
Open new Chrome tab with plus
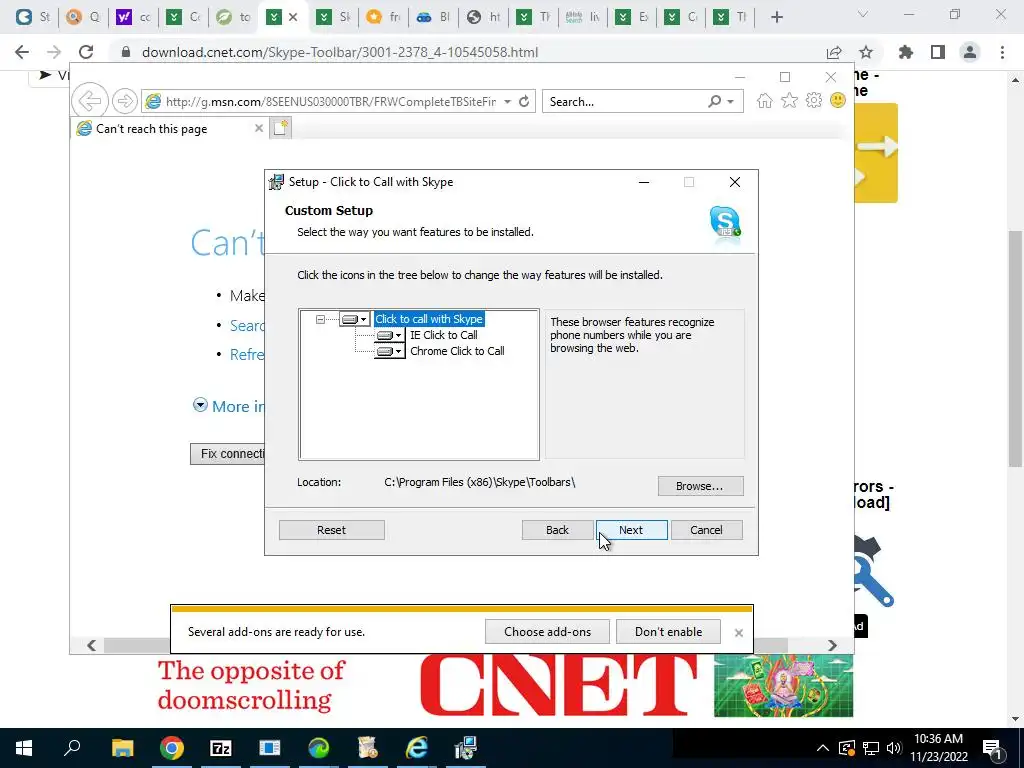(x=776, y=17)
